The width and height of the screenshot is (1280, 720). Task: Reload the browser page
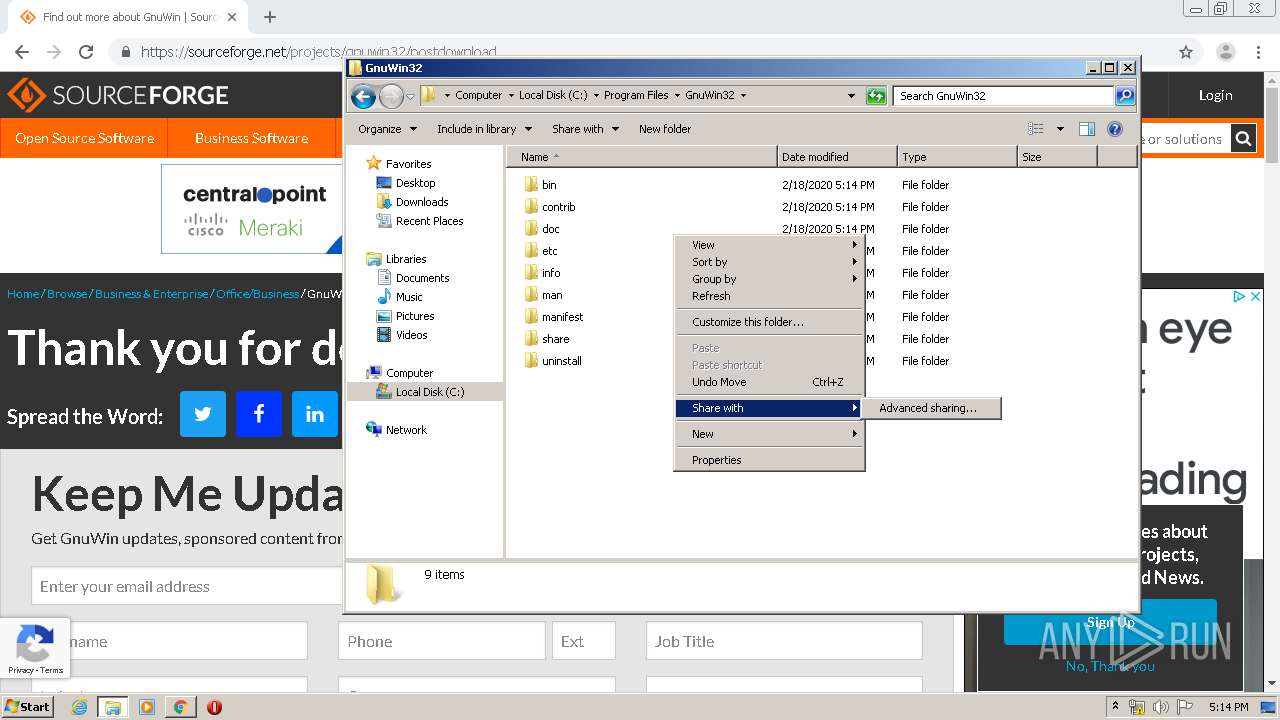[x=86, y=52]
